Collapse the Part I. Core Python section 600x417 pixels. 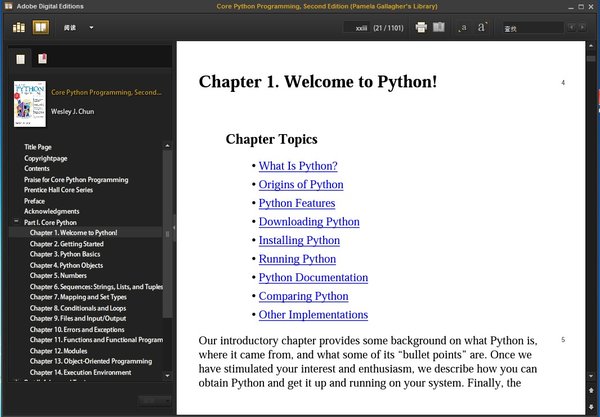[16, 222]
